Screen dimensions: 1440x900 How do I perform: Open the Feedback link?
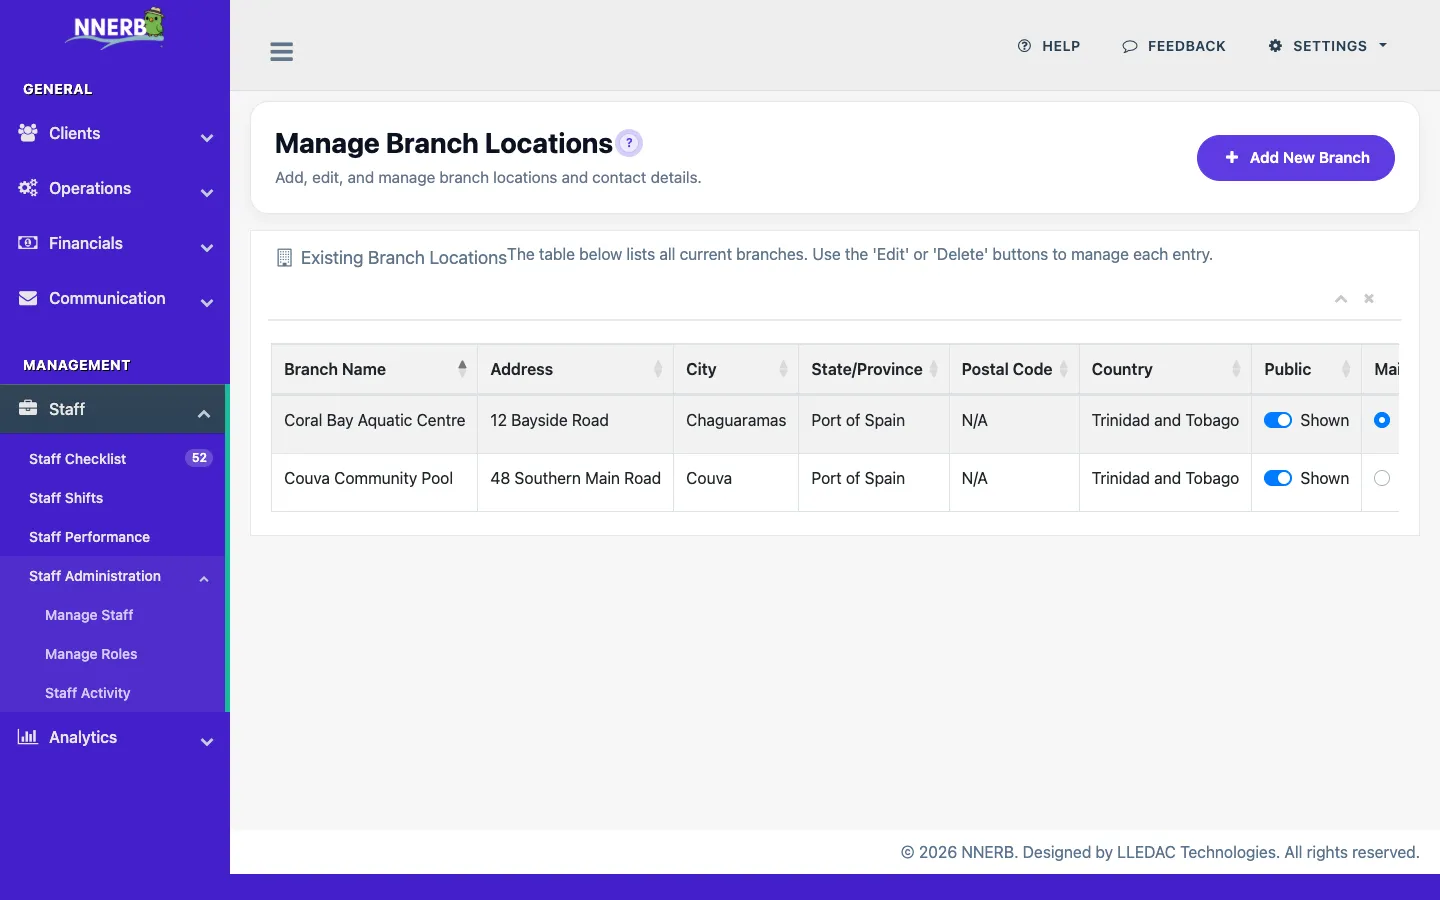coord(1174,46)
